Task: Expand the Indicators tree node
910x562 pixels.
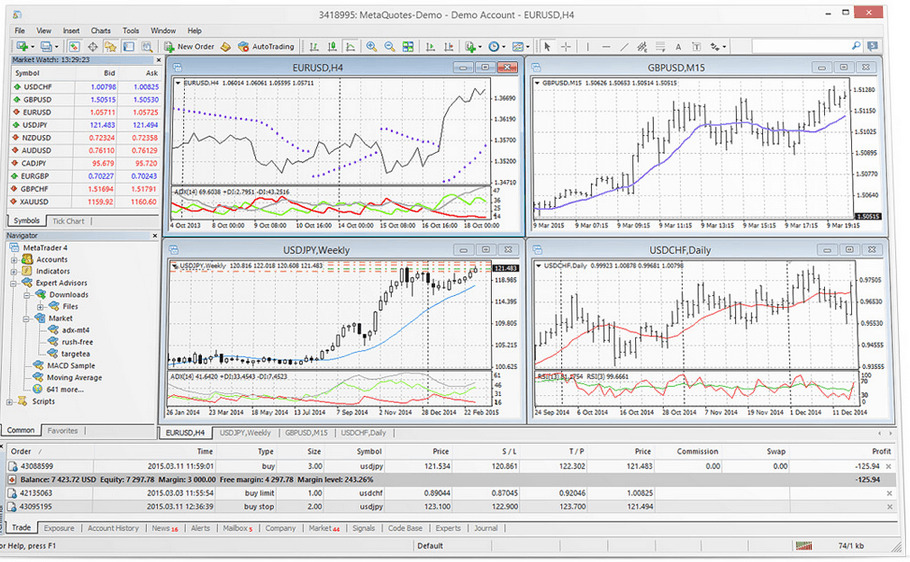Action: pyautogui.click(x=14, y=271)
